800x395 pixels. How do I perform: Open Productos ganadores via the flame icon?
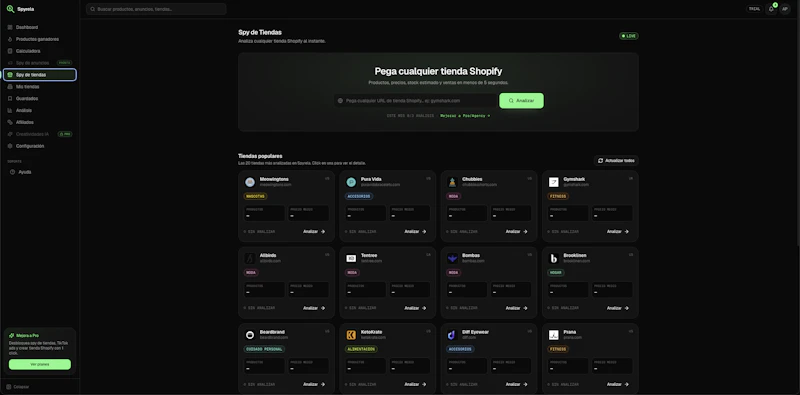pyautogui.click(x=10, y=39)
